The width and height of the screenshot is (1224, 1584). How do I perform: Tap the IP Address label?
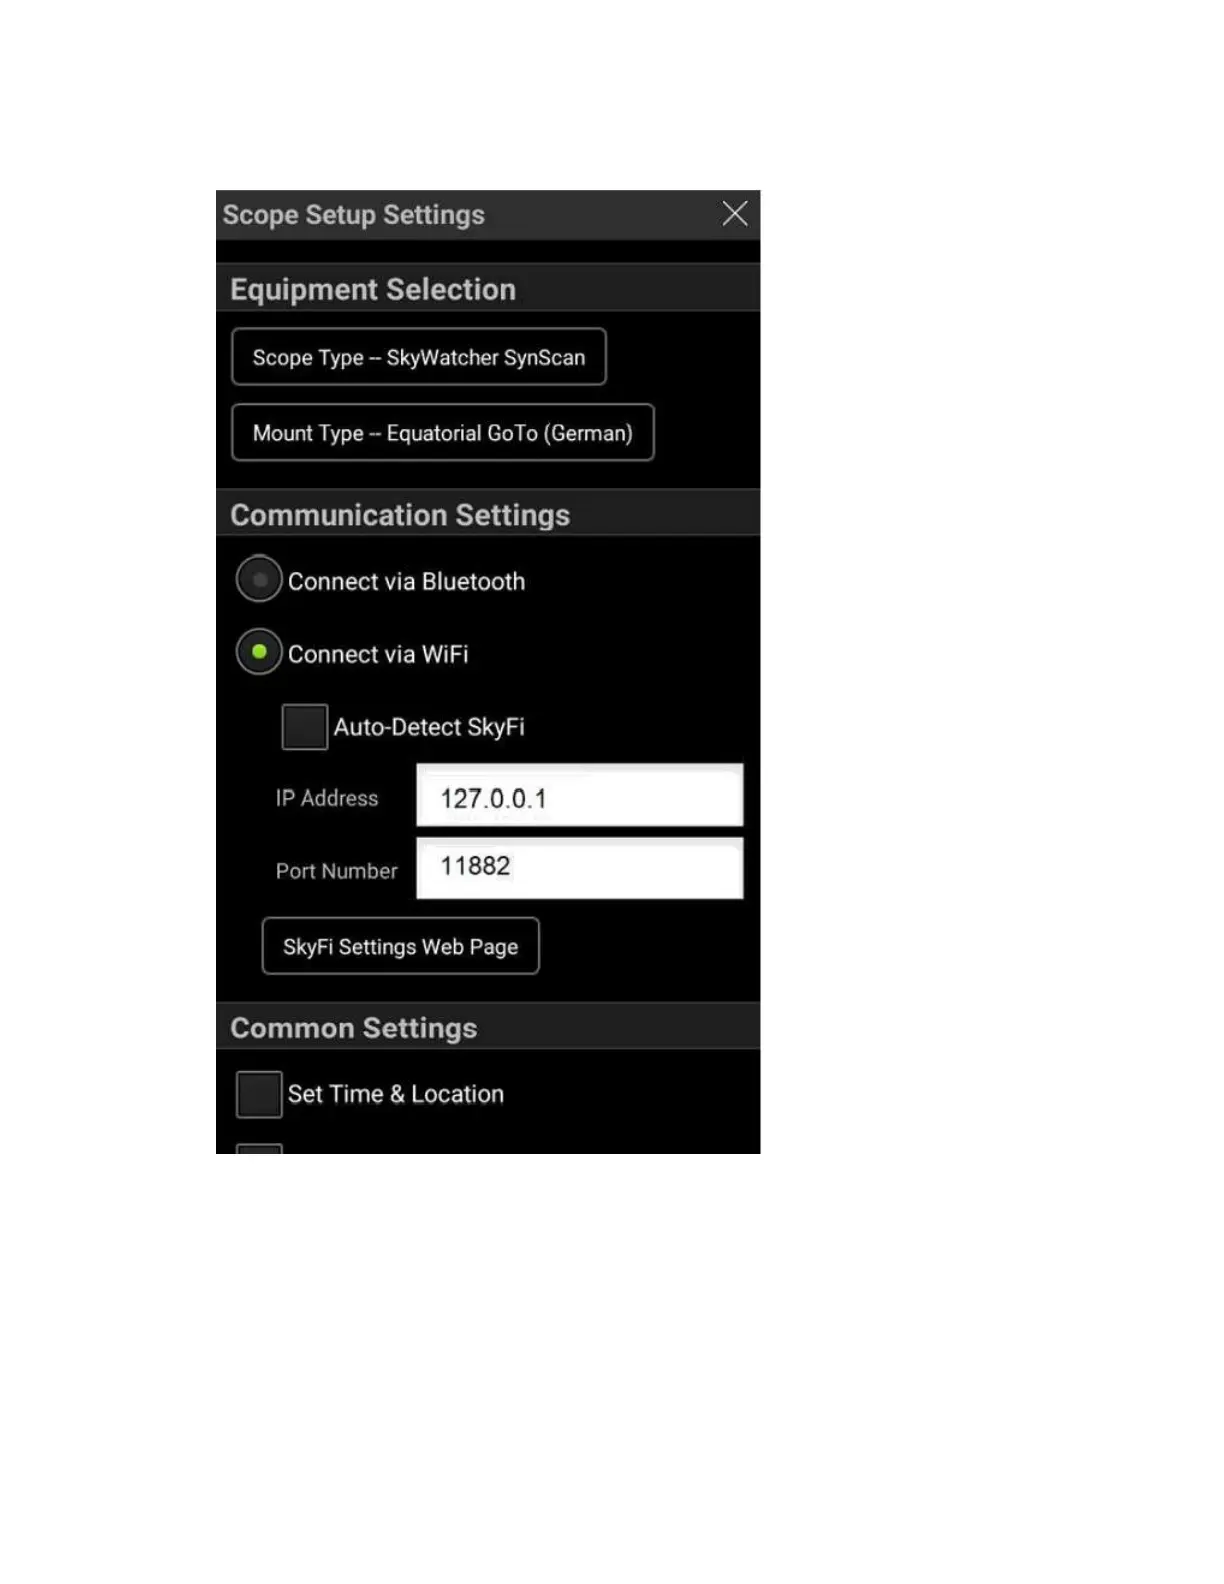point(327,798)
